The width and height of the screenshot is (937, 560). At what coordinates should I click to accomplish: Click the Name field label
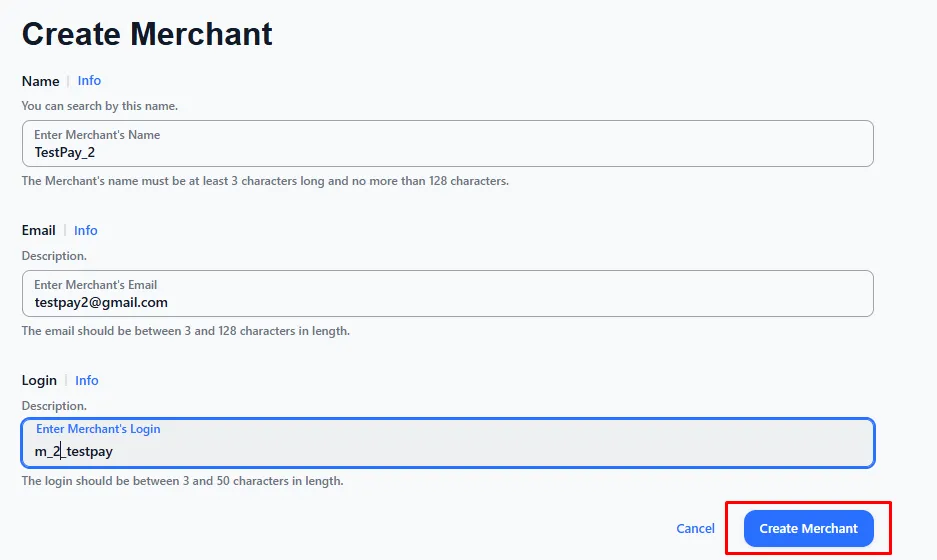[x=40, y=81]
